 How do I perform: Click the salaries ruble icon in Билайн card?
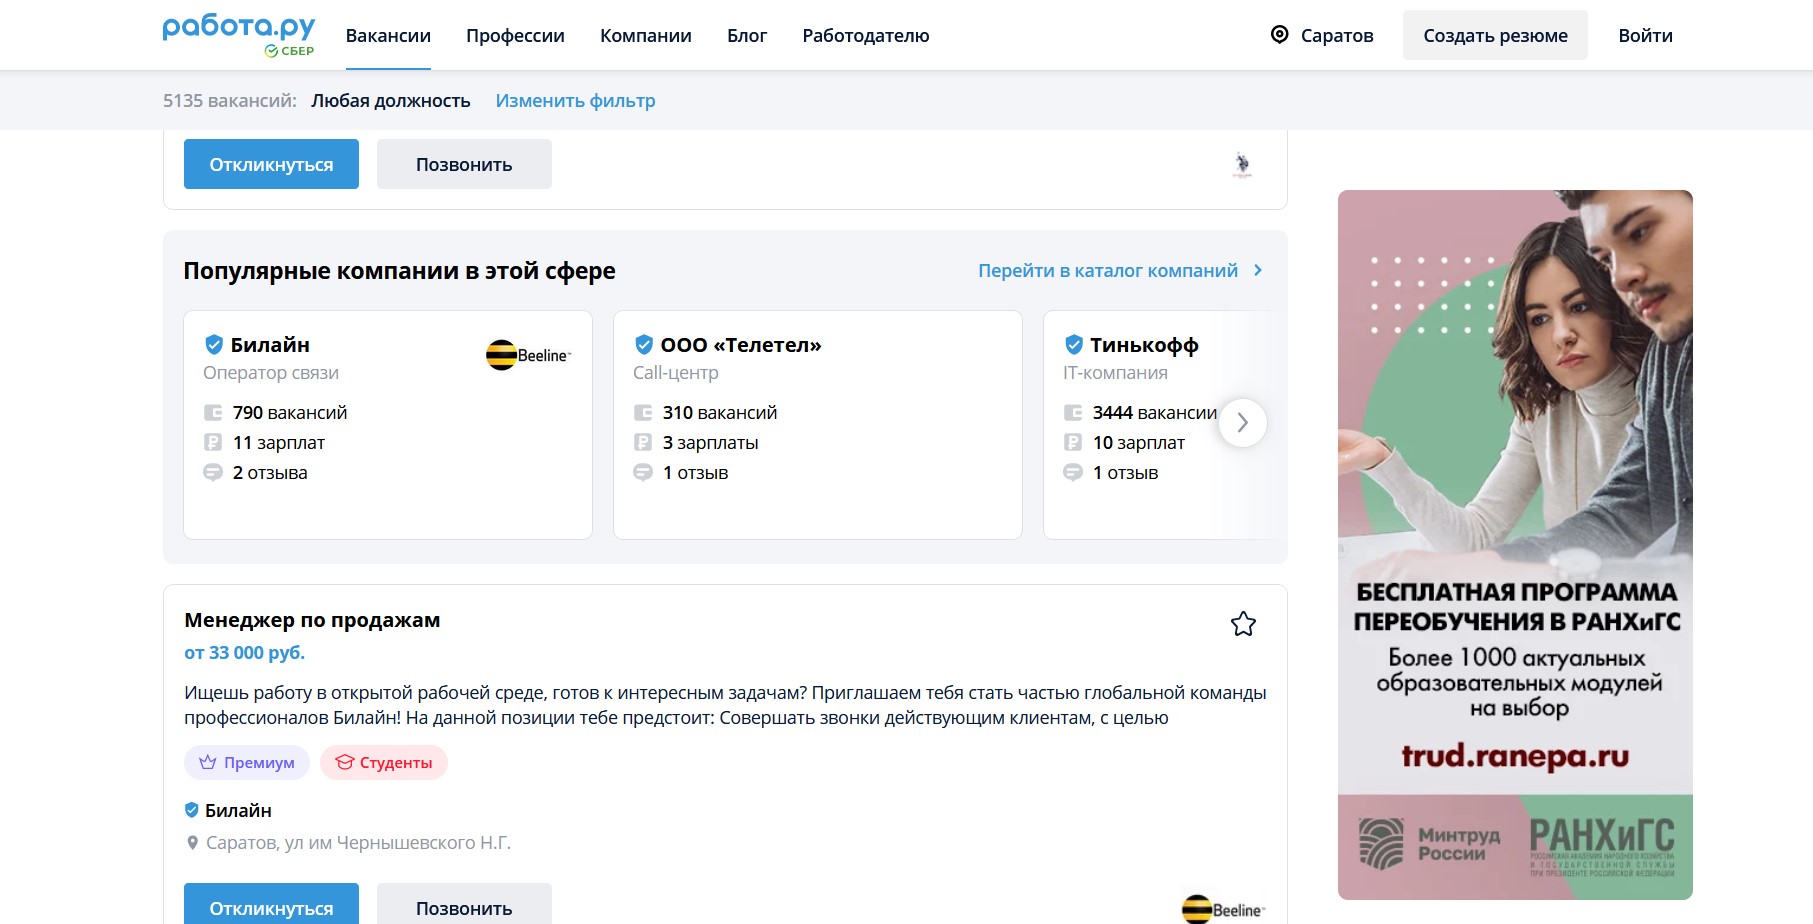pyautogui.click(x=213, y=442)
